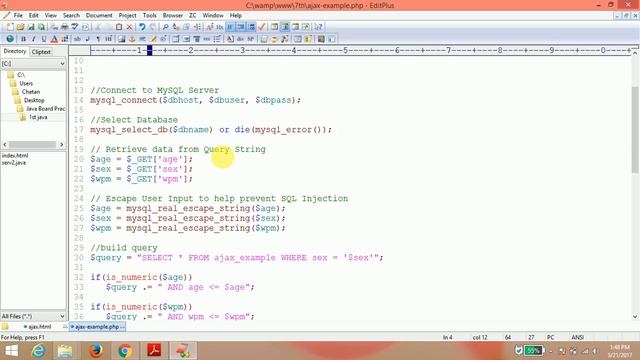Open the Project menu
Image resolution: width=640 pixels, height=360 pixels.
coord(127,16)
